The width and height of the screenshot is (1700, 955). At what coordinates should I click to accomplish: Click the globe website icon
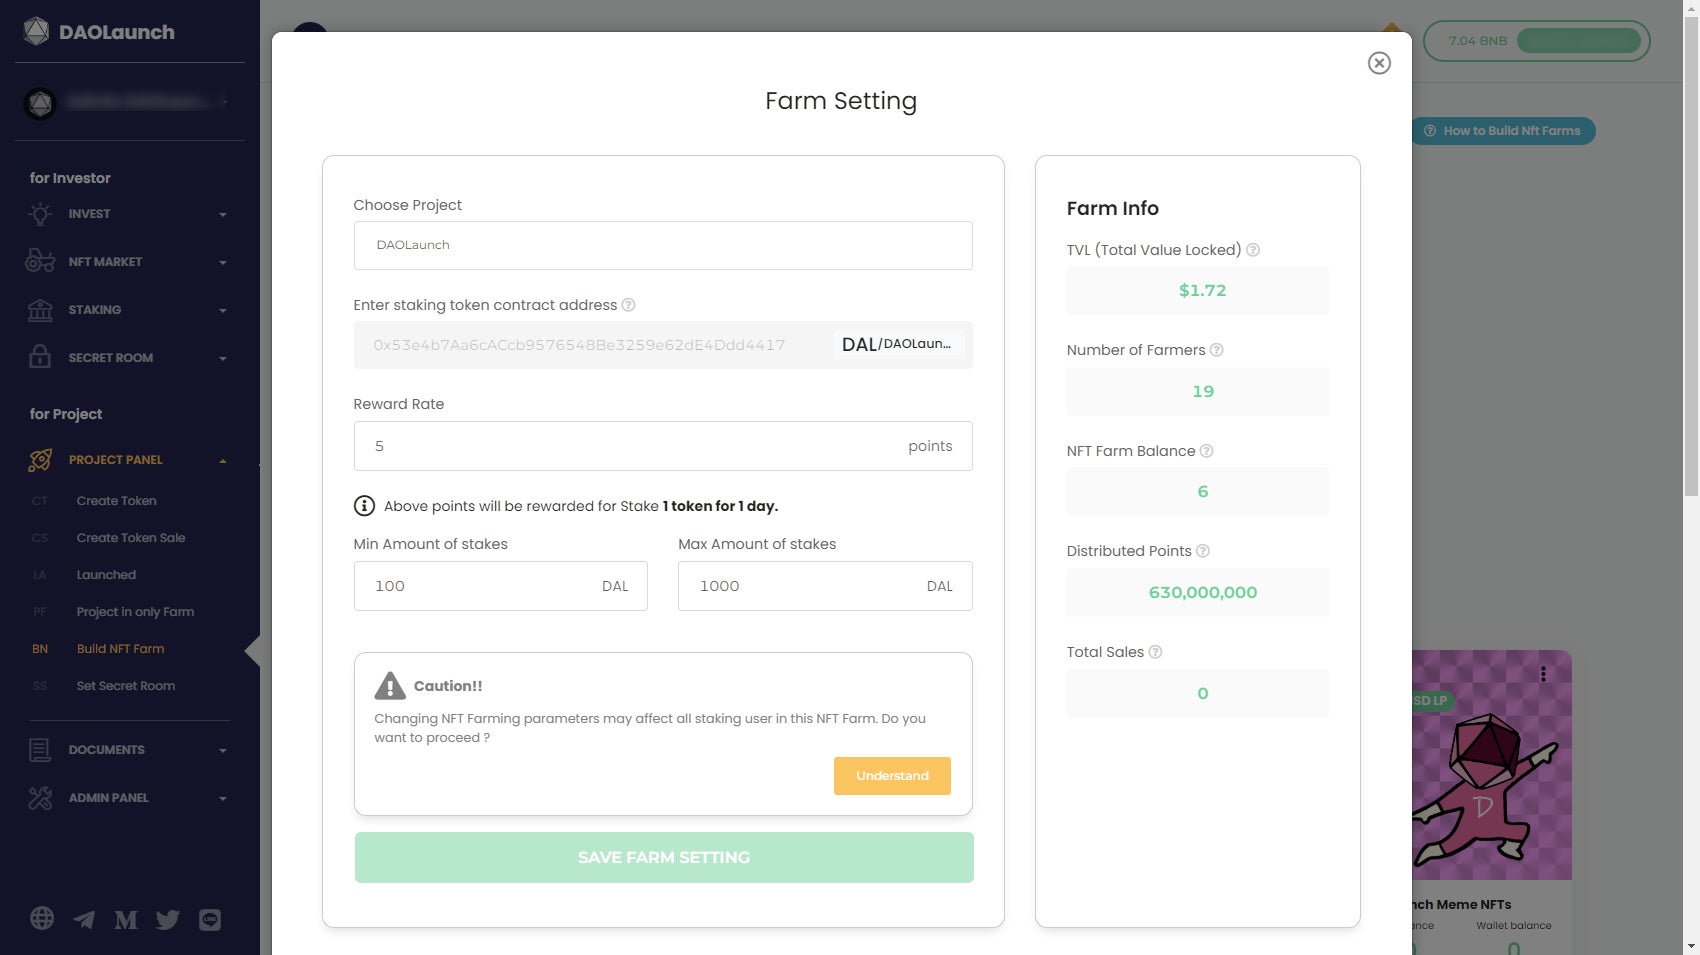[x=42, y=918]
